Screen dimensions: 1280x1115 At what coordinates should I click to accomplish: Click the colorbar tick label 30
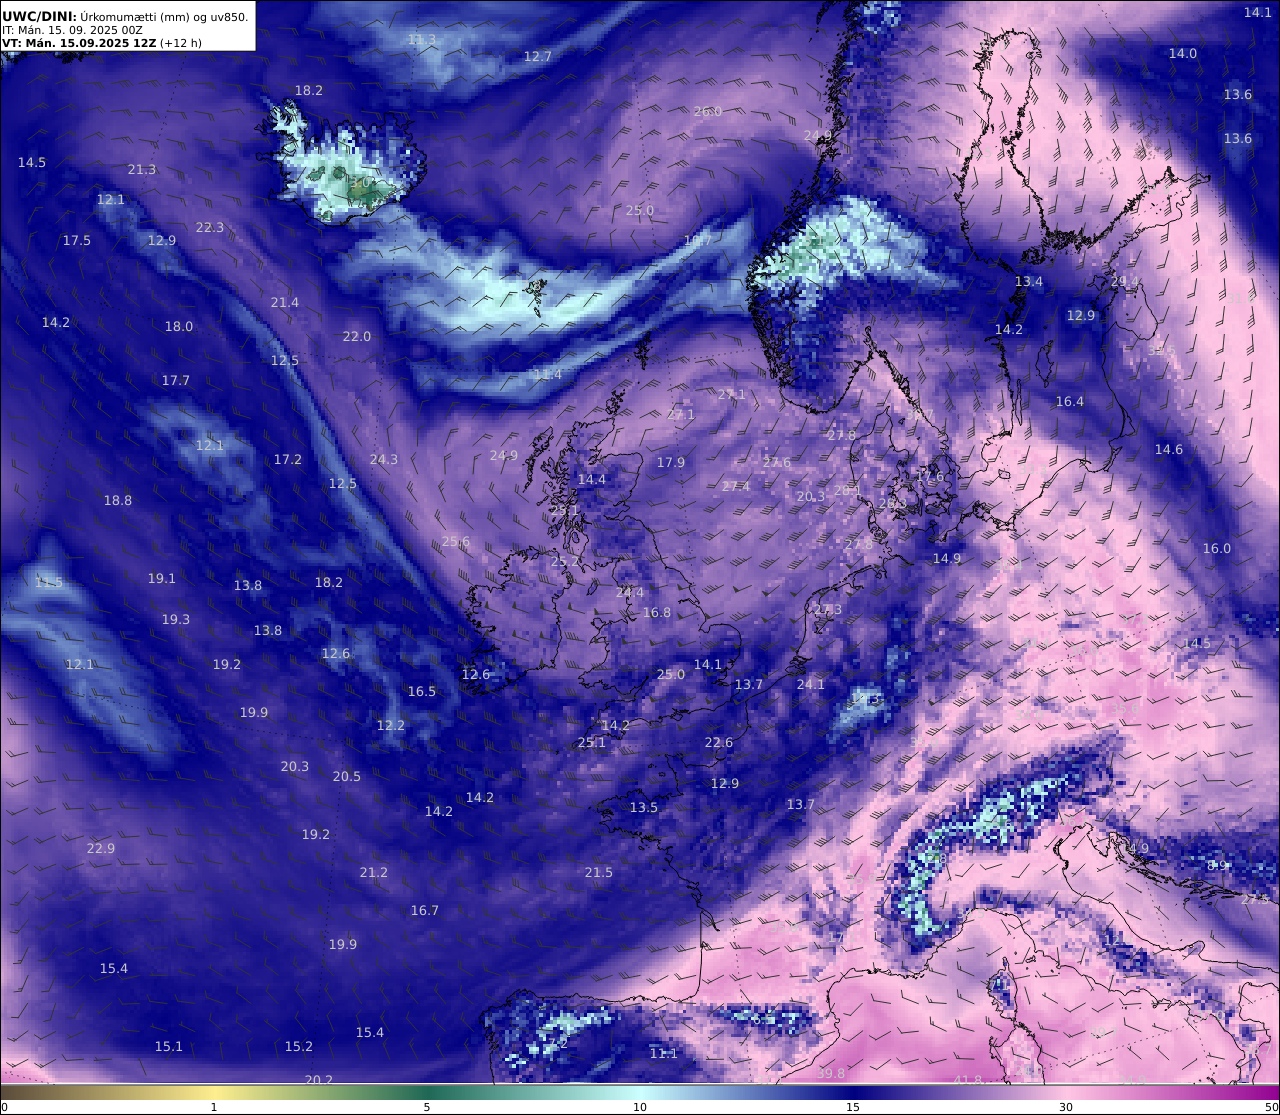(x=1066, y=1107)
